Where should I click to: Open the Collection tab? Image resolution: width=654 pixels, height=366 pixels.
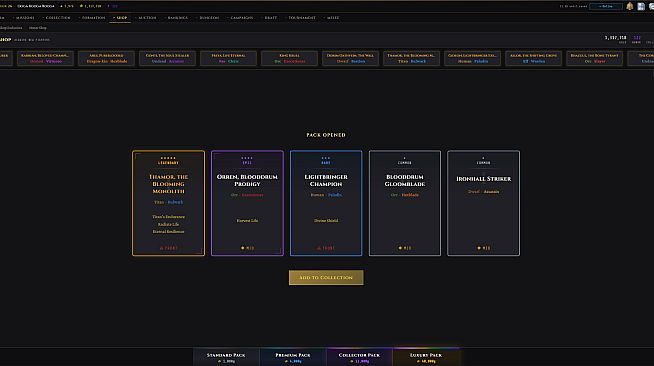pos(56,18)
